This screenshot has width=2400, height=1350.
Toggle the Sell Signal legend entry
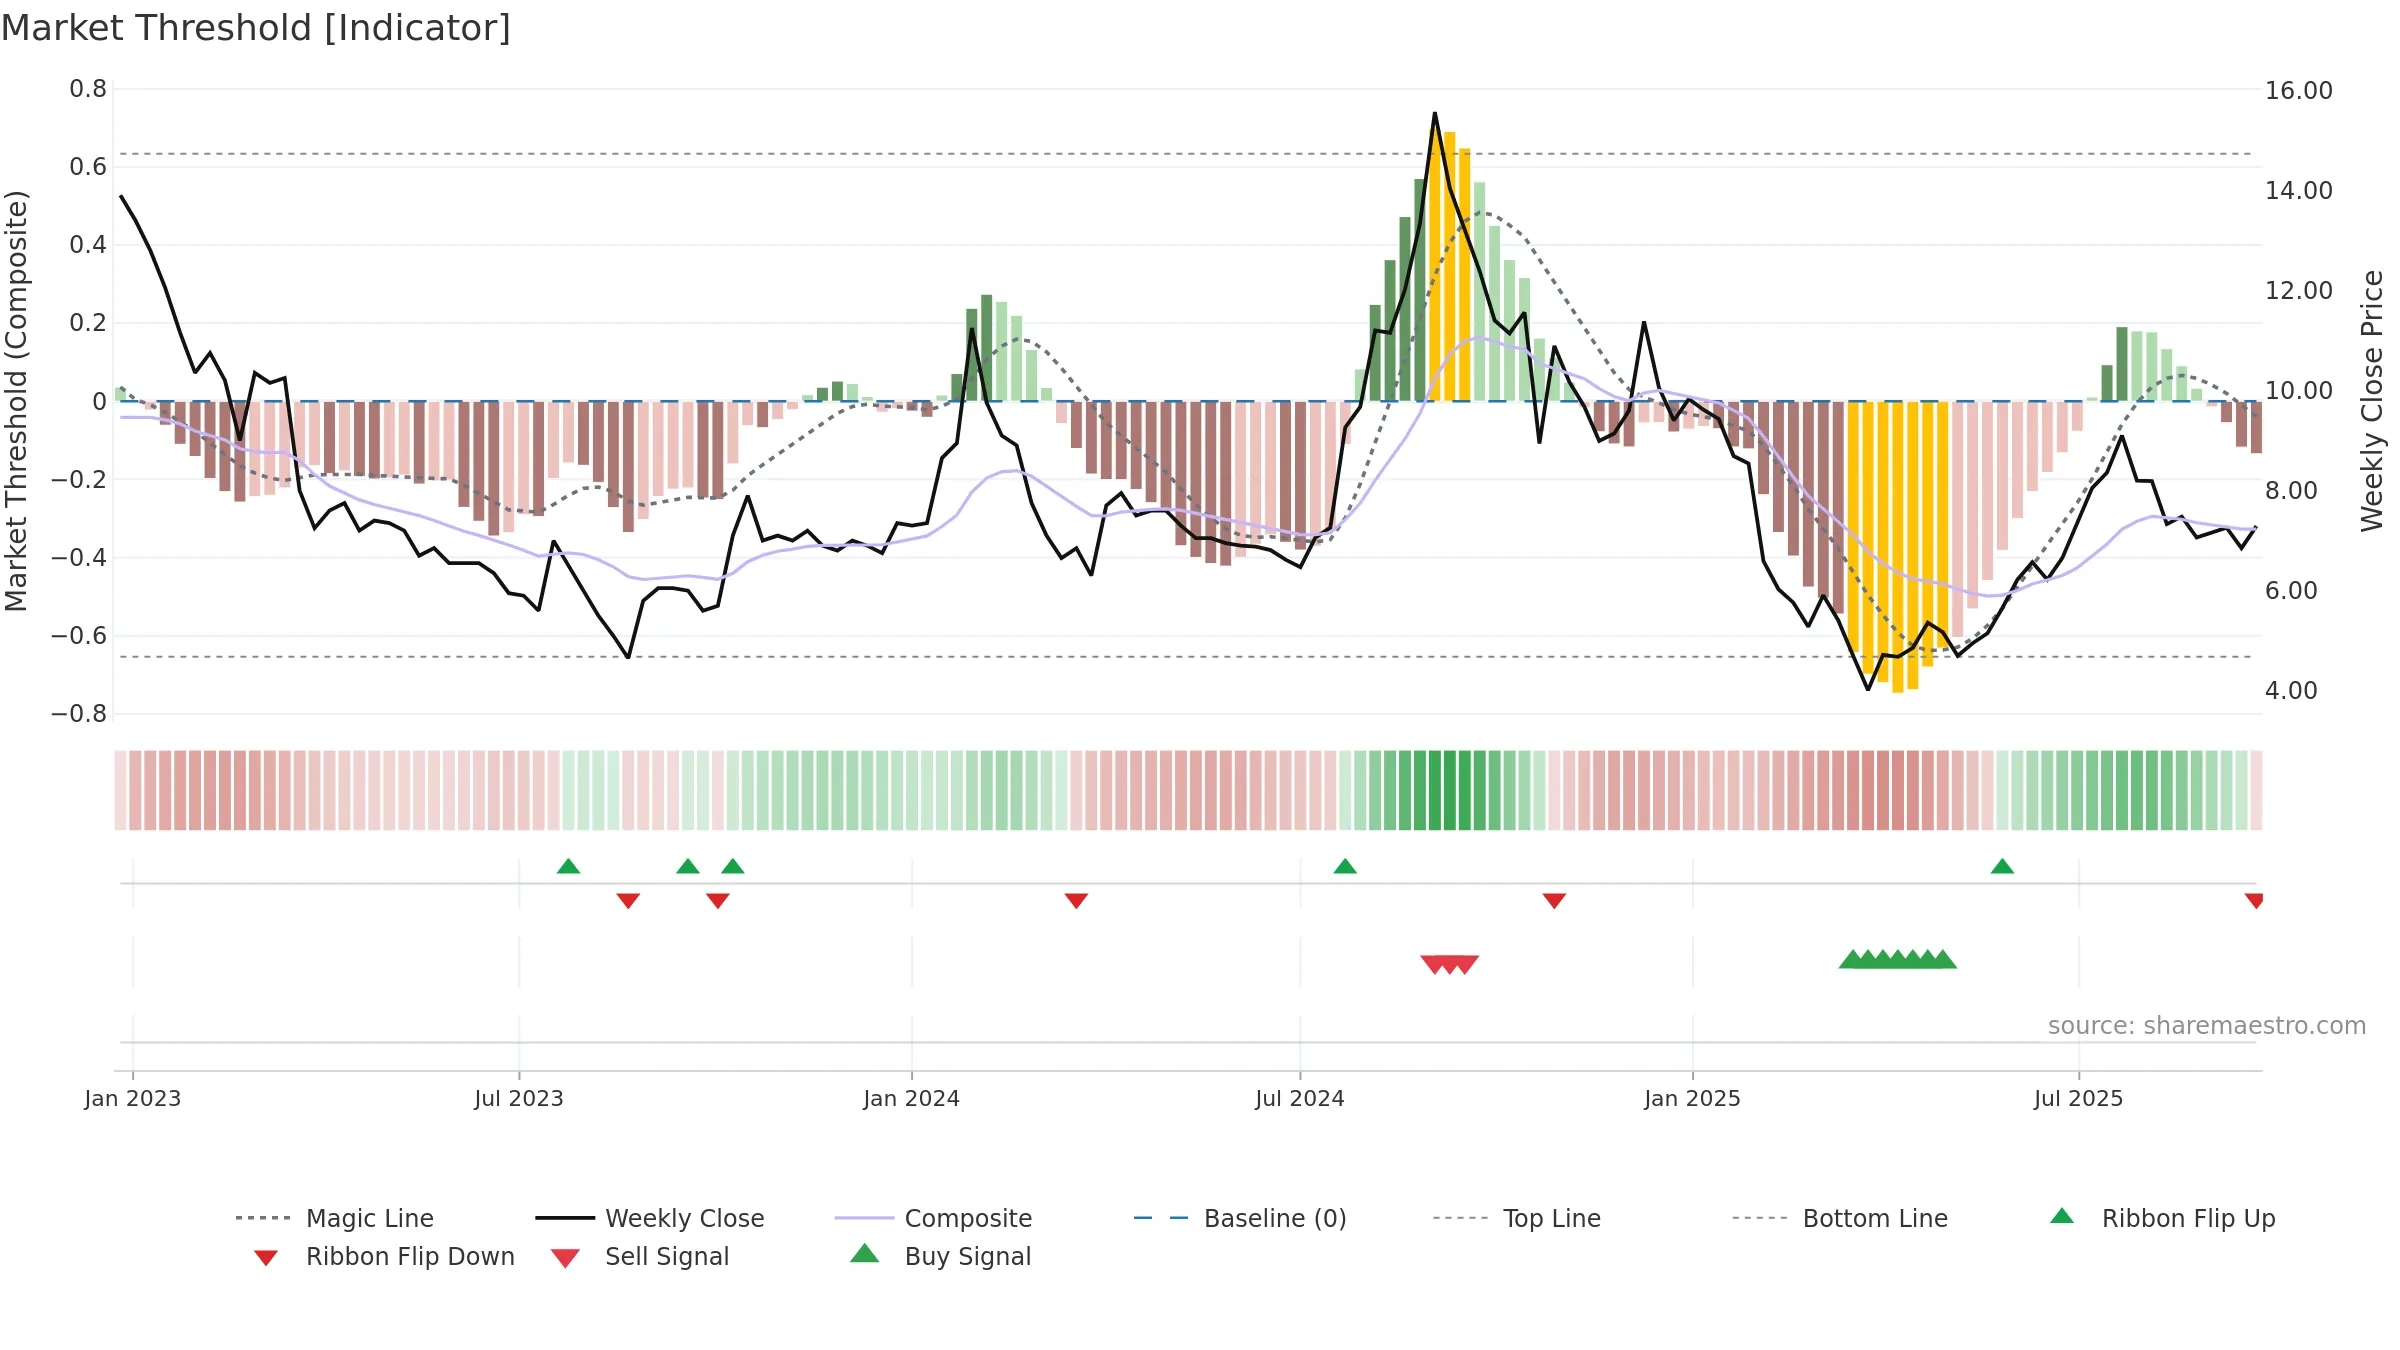coord(640,1256)
